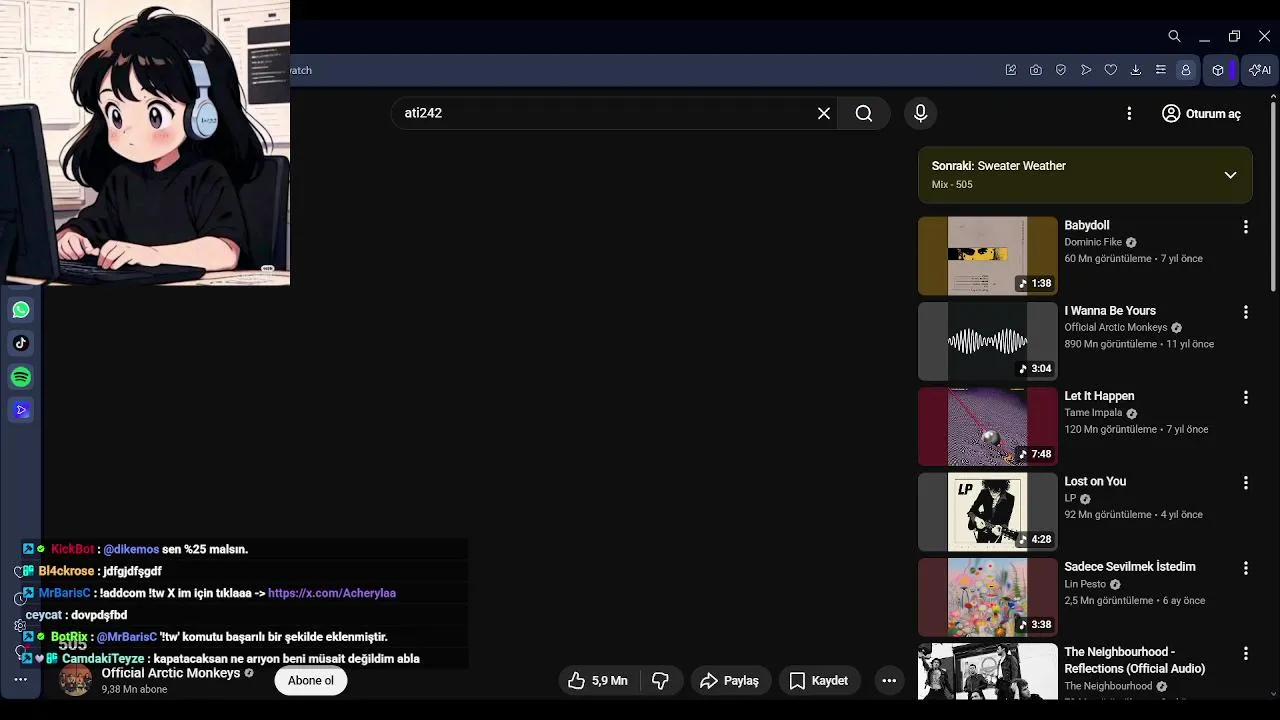Subscribe with the Abone ol button

coord(311,681)
